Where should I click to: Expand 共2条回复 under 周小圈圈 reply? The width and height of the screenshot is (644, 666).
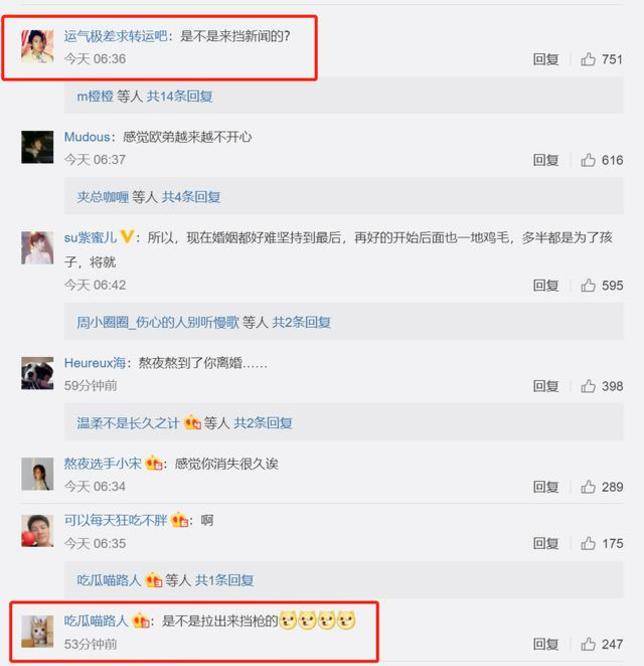[301, 322]
